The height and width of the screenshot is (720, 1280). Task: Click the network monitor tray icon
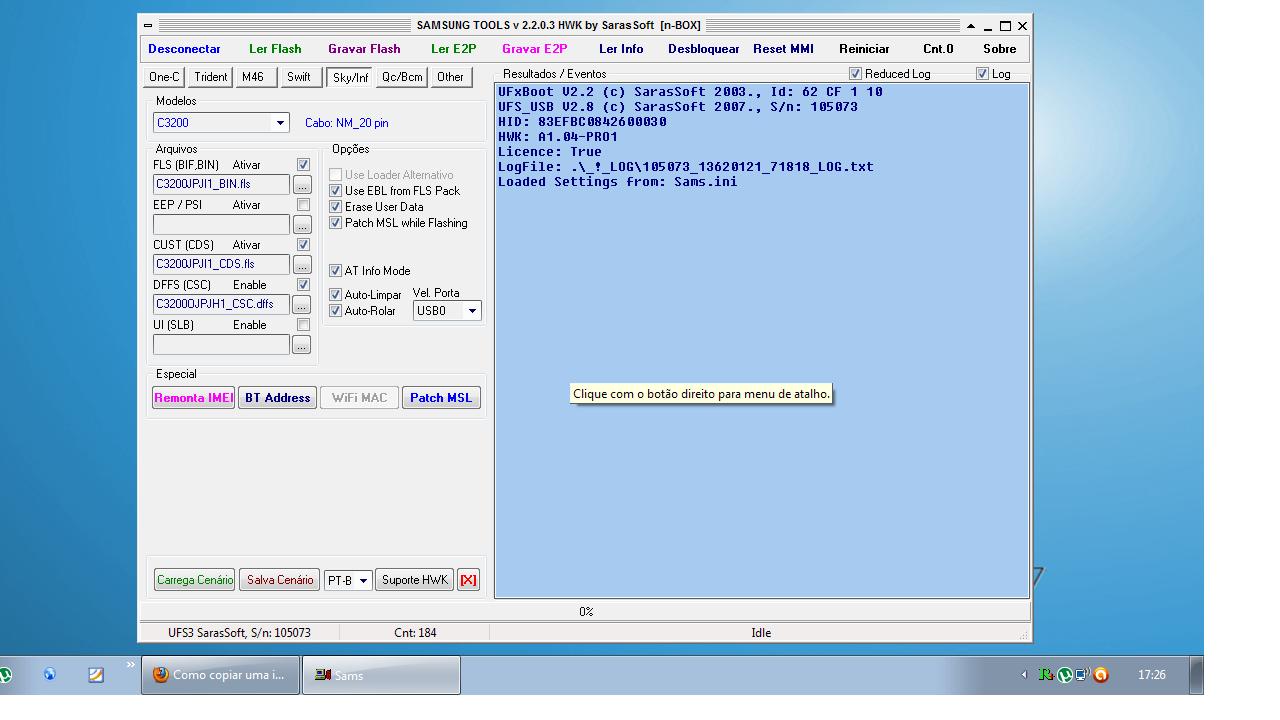(1082, 675)
